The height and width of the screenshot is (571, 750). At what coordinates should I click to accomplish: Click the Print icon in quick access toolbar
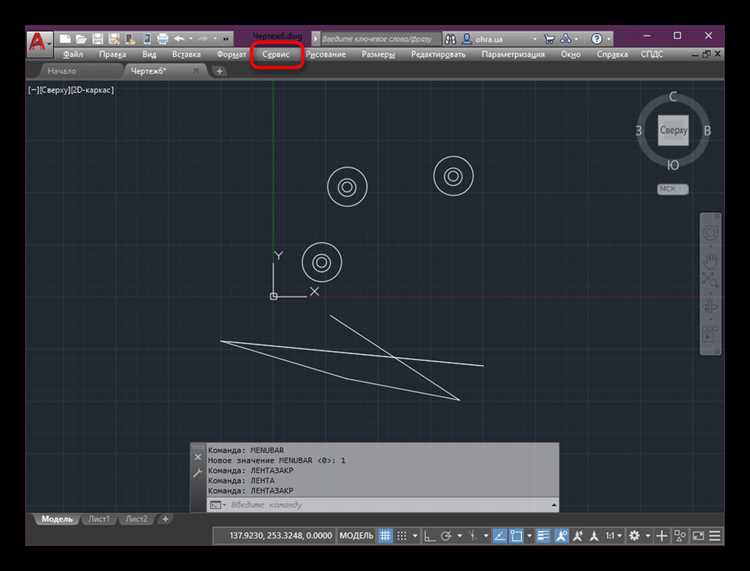(162, 39)
